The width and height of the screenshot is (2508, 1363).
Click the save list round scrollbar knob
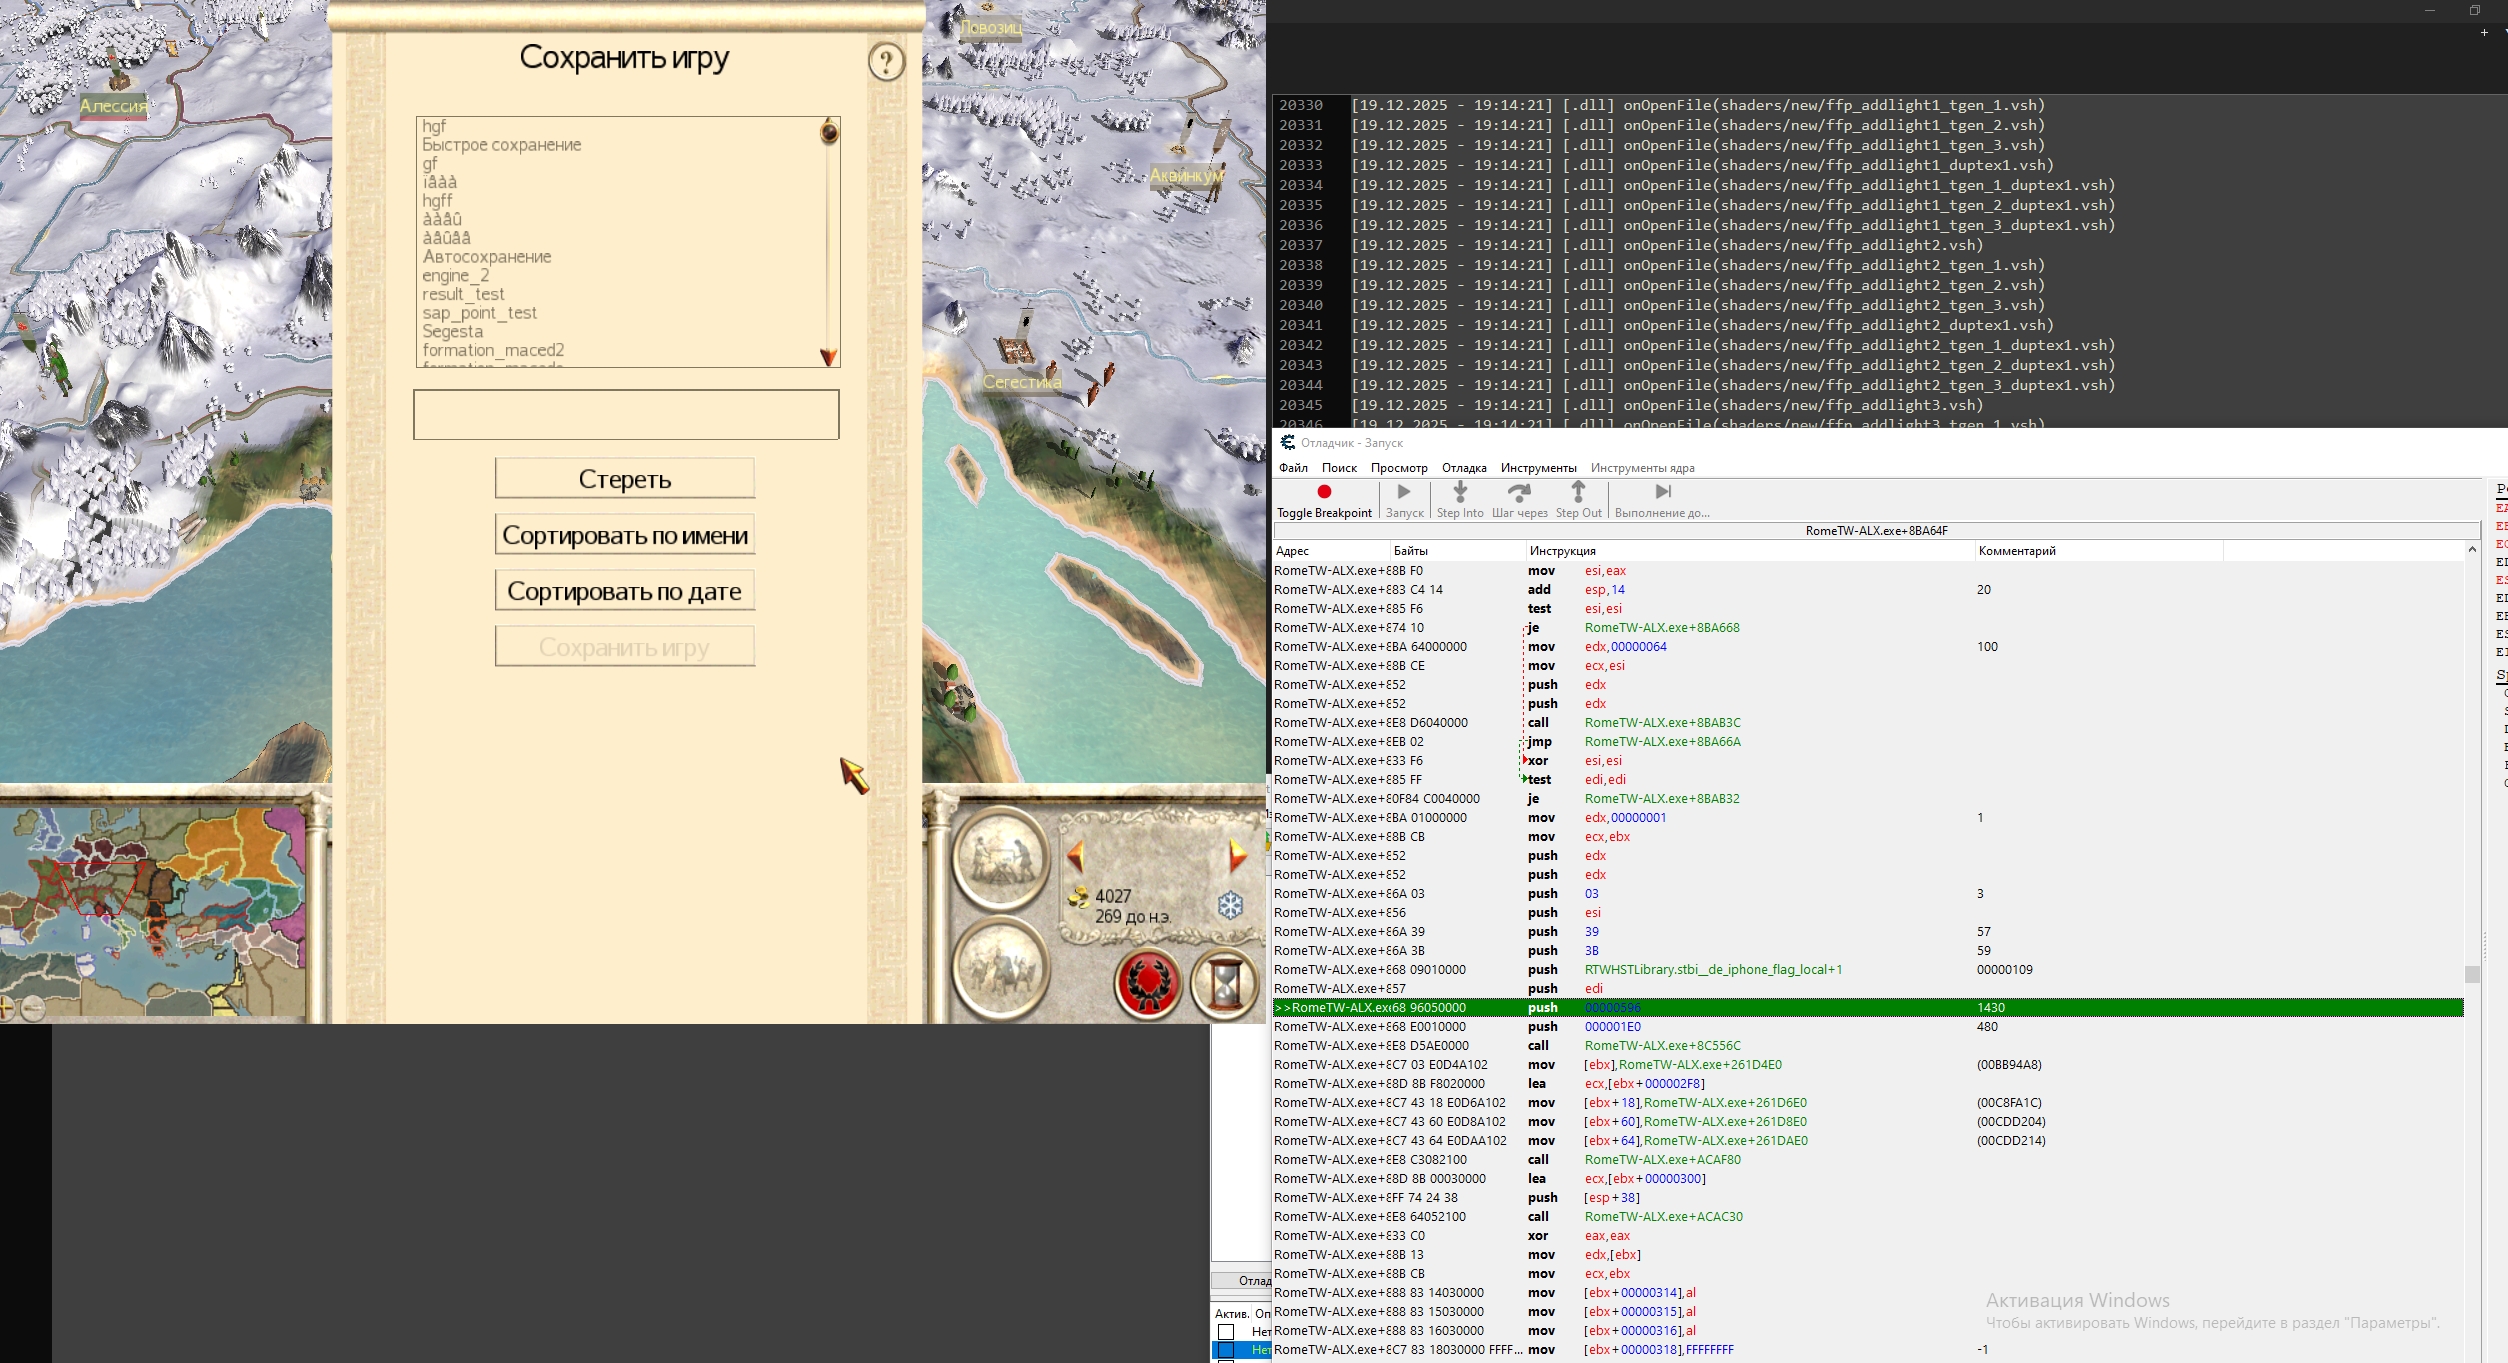(x=829, y=131)
